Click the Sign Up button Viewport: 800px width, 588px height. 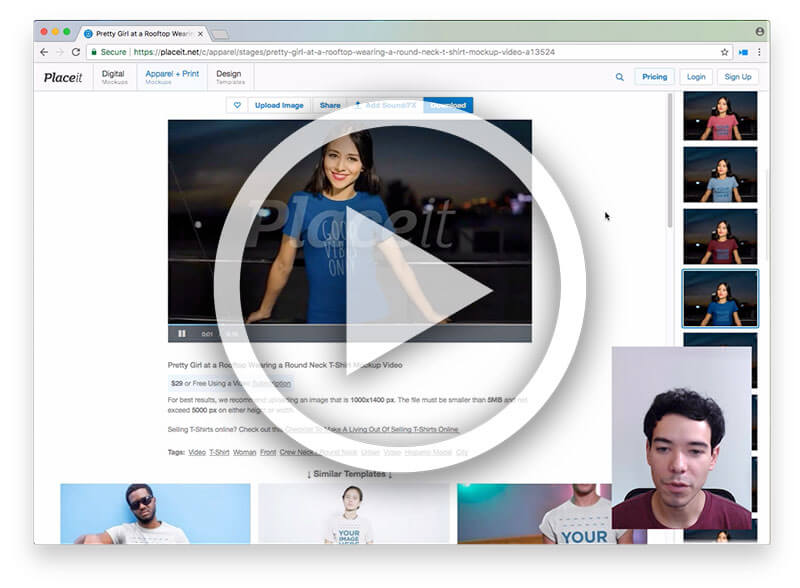point(738,77)
